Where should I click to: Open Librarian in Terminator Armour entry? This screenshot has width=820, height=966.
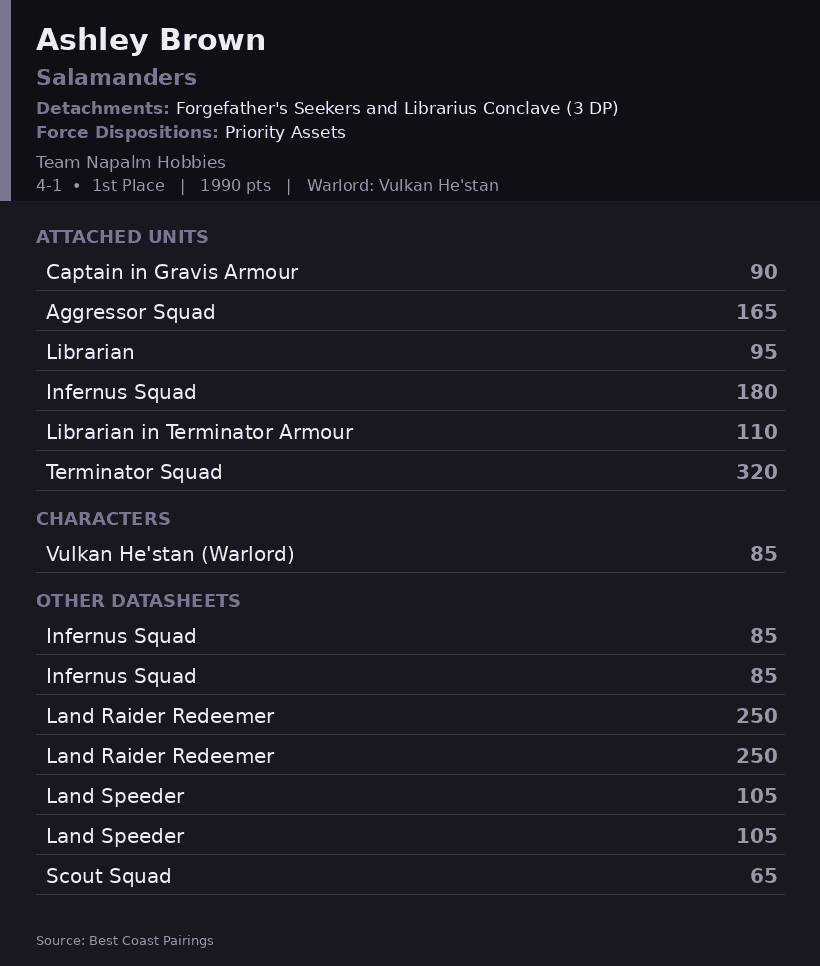click(410, 432)
